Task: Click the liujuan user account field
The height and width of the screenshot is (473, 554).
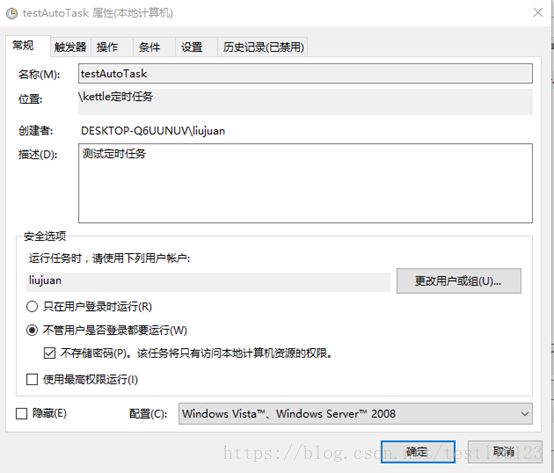Action: [208, 281]
